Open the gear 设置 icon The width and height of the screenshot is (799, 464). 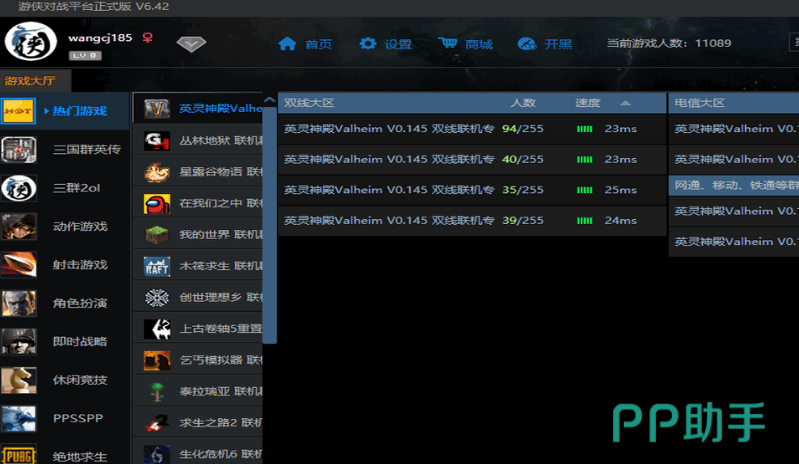(x=367, y=44)
